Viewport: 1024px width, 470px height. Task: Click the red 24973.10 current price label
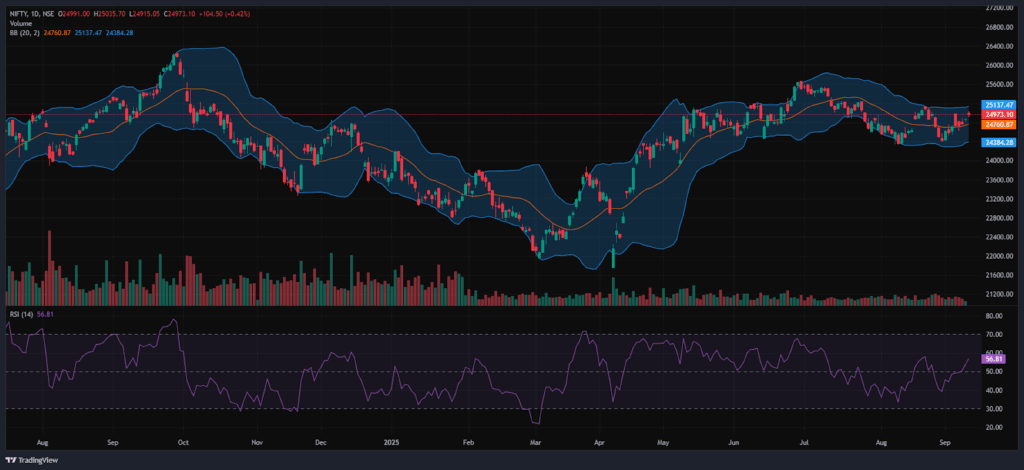point(1000,115)
